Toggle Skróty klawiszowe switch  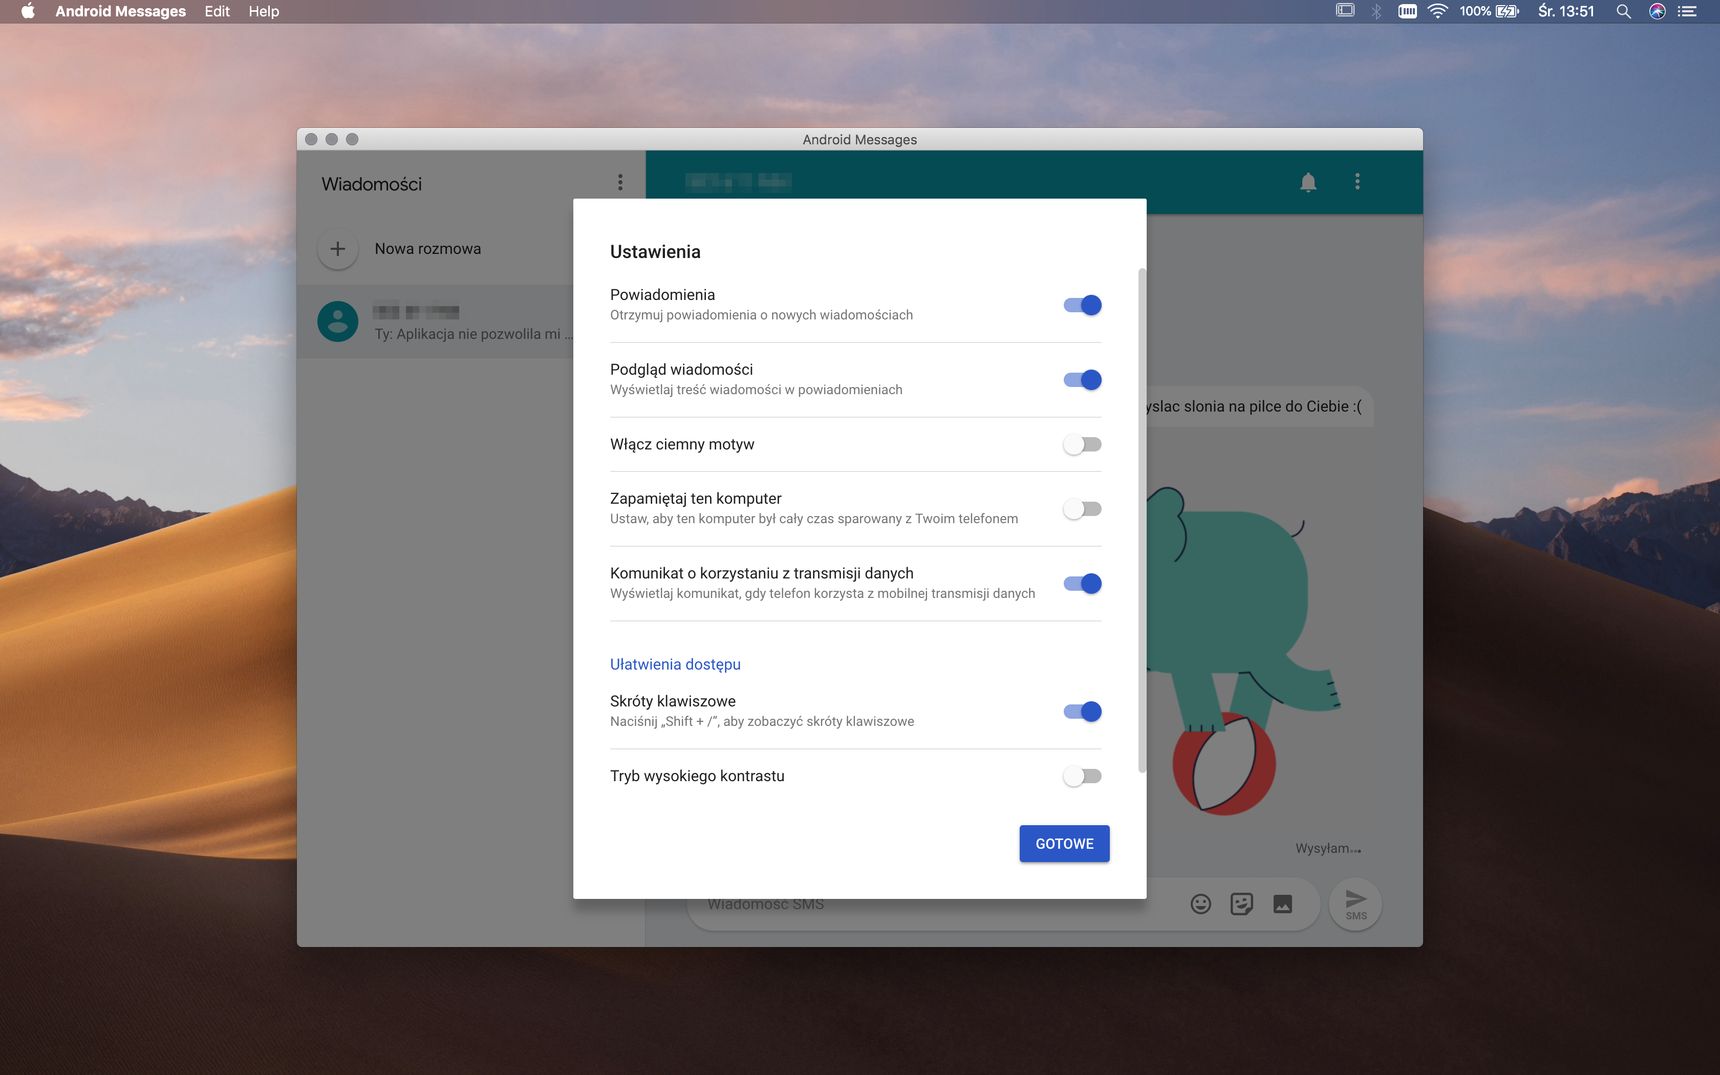(1082, 711)
